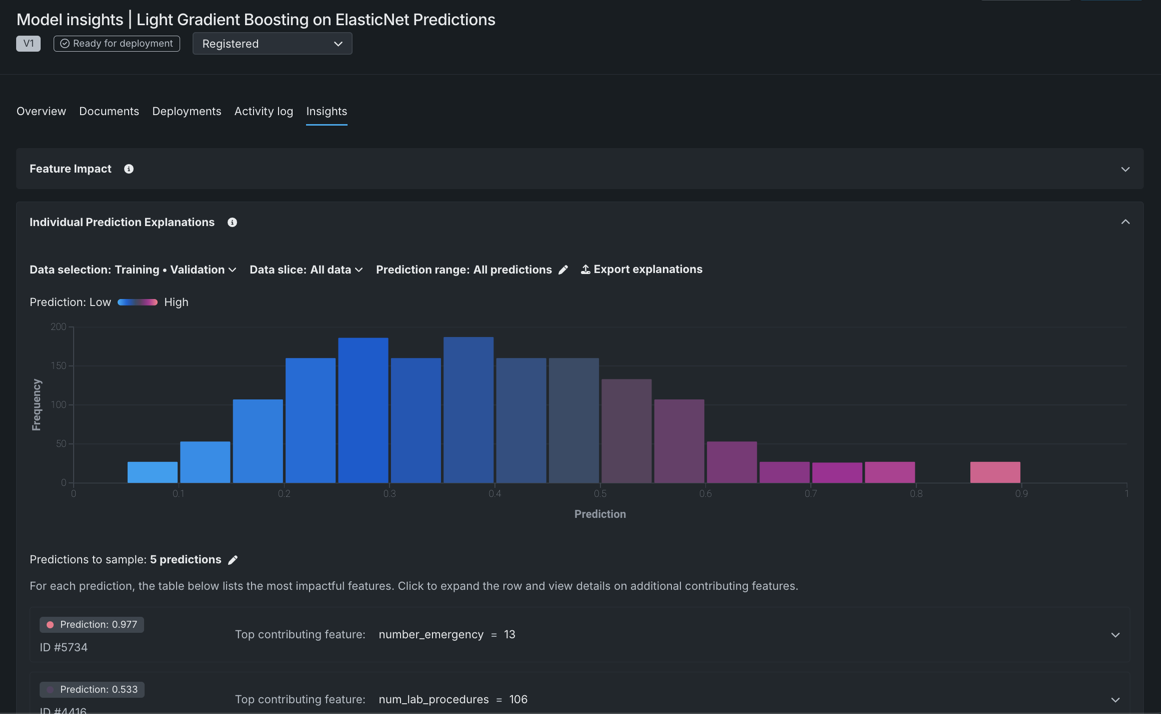
Task: Open the Data selection dropdown
Action: [133, 270]
